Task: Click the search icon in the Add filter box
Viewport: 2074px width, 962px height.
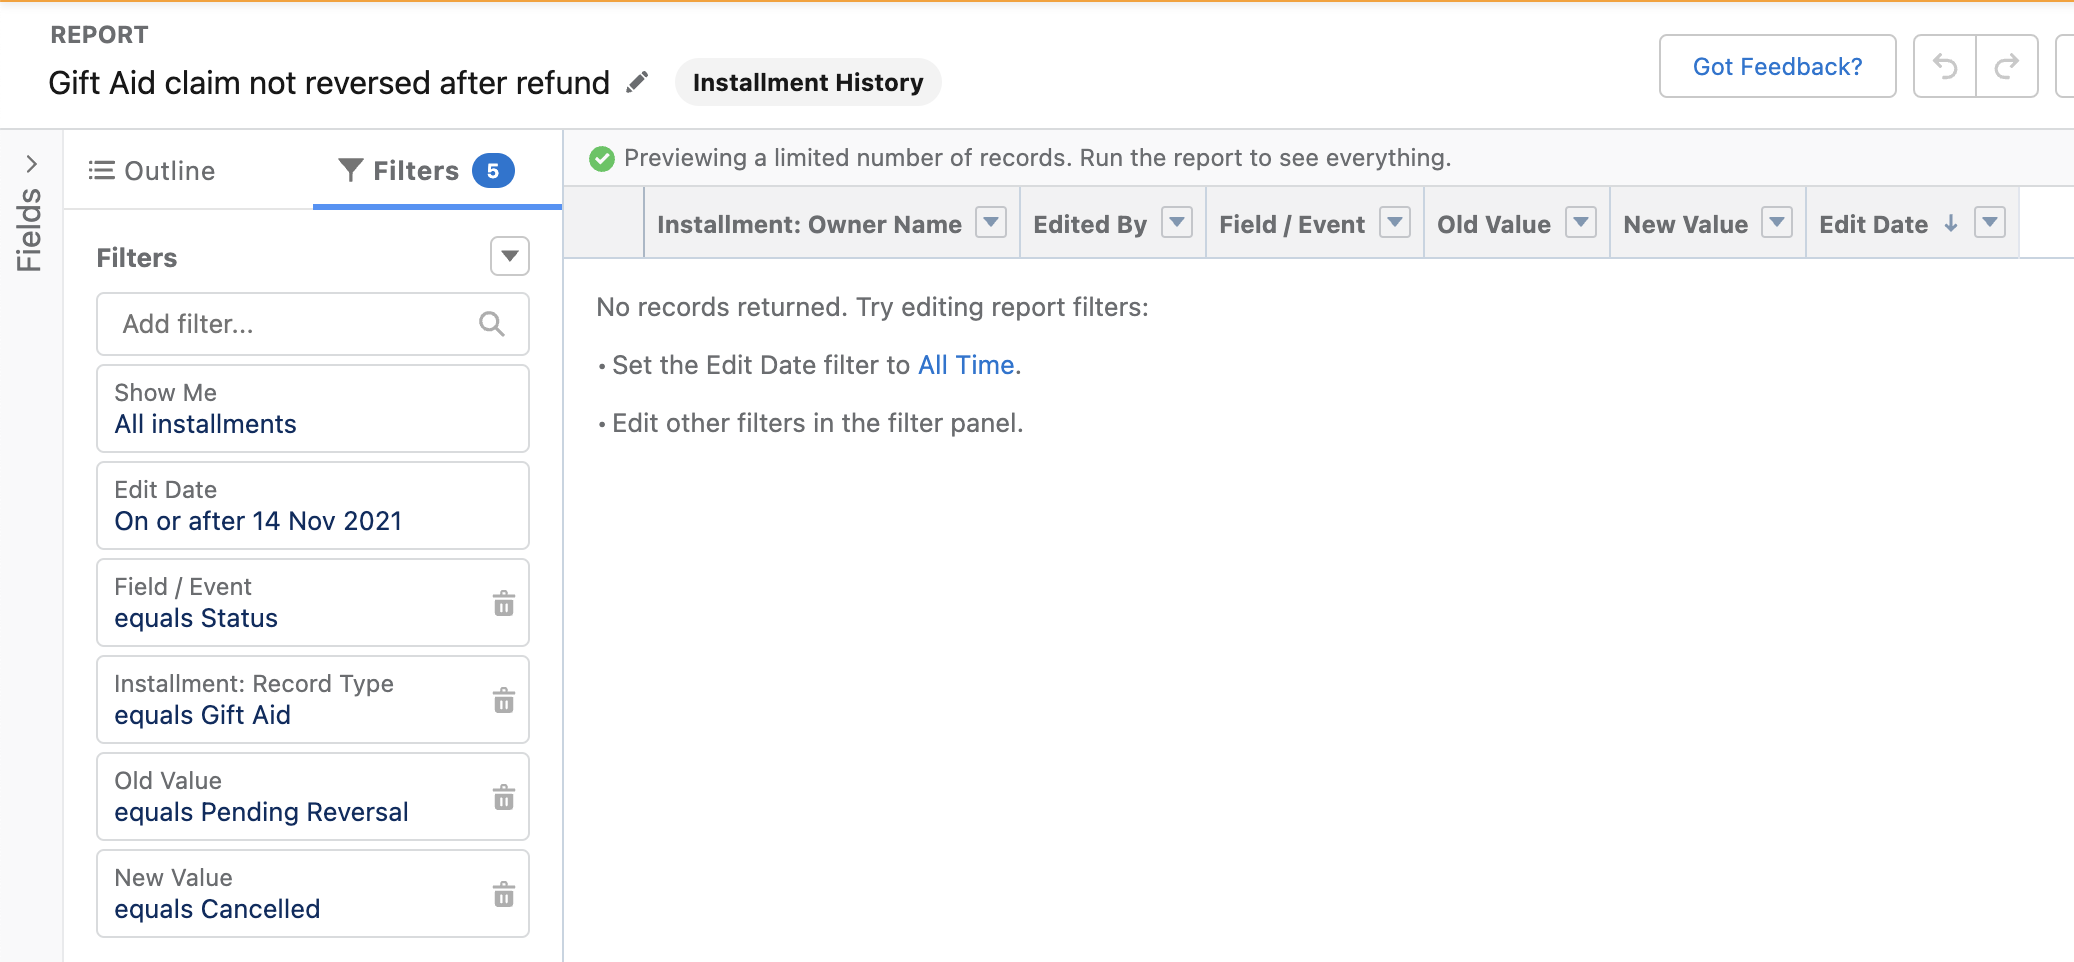Action: coord(491,324)
